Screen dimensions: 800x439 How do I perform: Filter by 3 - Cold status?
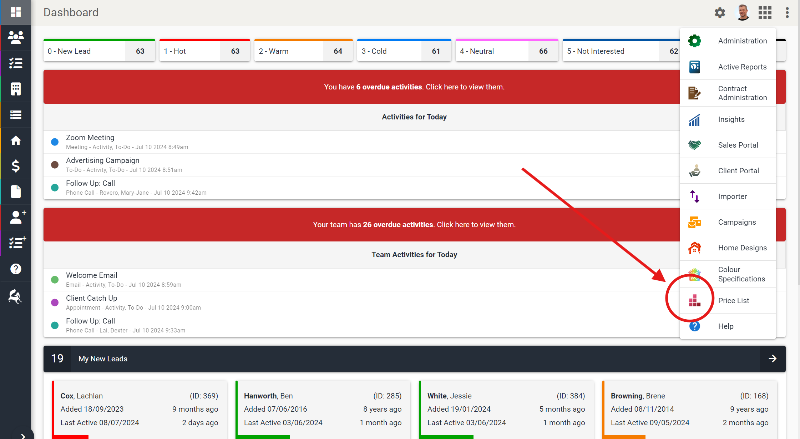[x=404, y=51]
